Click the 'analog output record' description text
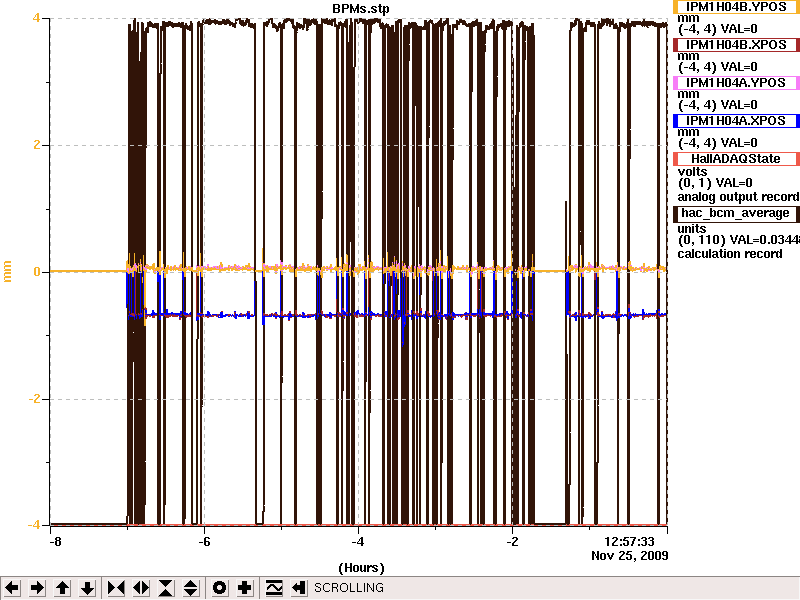The image size is (800, 600). [x=738, y=197]
